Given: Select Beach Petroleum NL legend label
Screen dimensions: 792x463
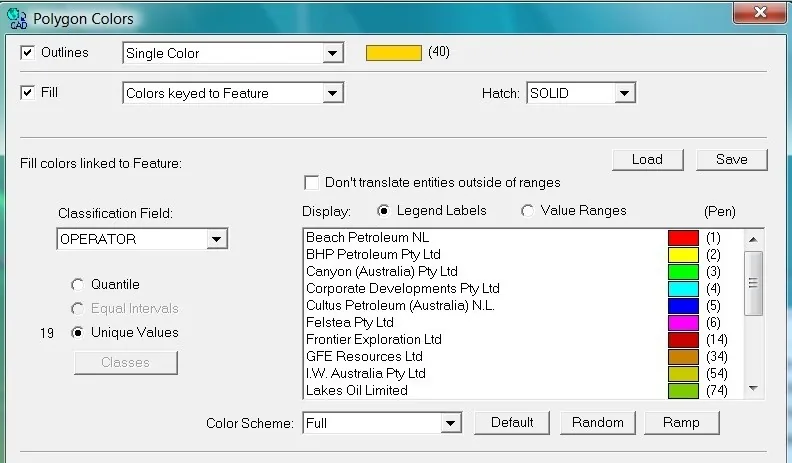Looking at the screenshot, I should 367,237.
